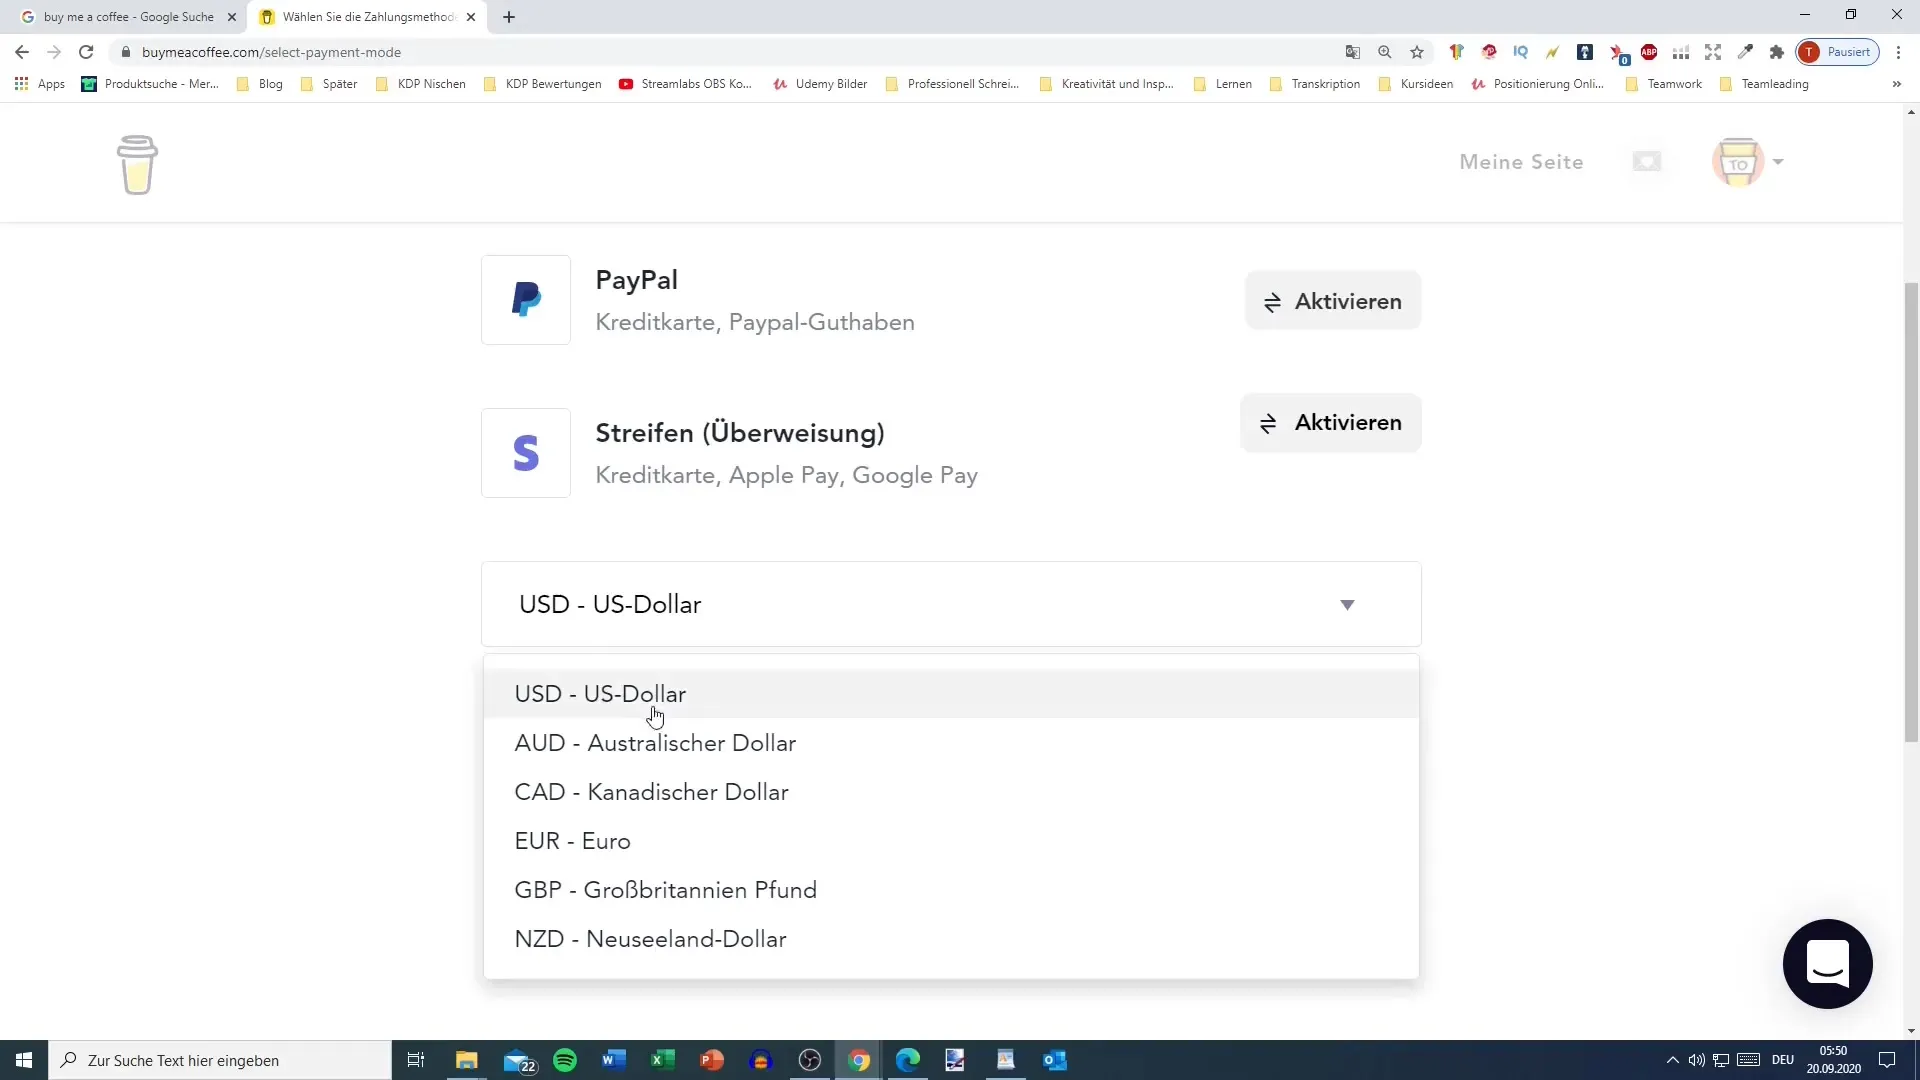The height and width of the screenshot is (1080, 1920).
Task: Click the Pausiert profile button
Action: [1837, 52]
